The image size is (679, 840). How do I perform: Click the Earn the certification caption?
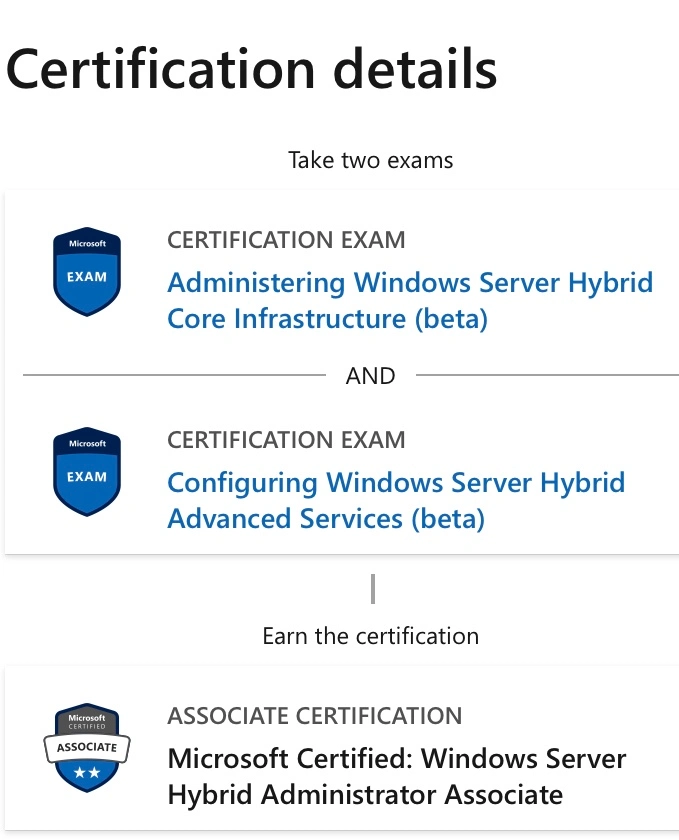pos(370,636)
